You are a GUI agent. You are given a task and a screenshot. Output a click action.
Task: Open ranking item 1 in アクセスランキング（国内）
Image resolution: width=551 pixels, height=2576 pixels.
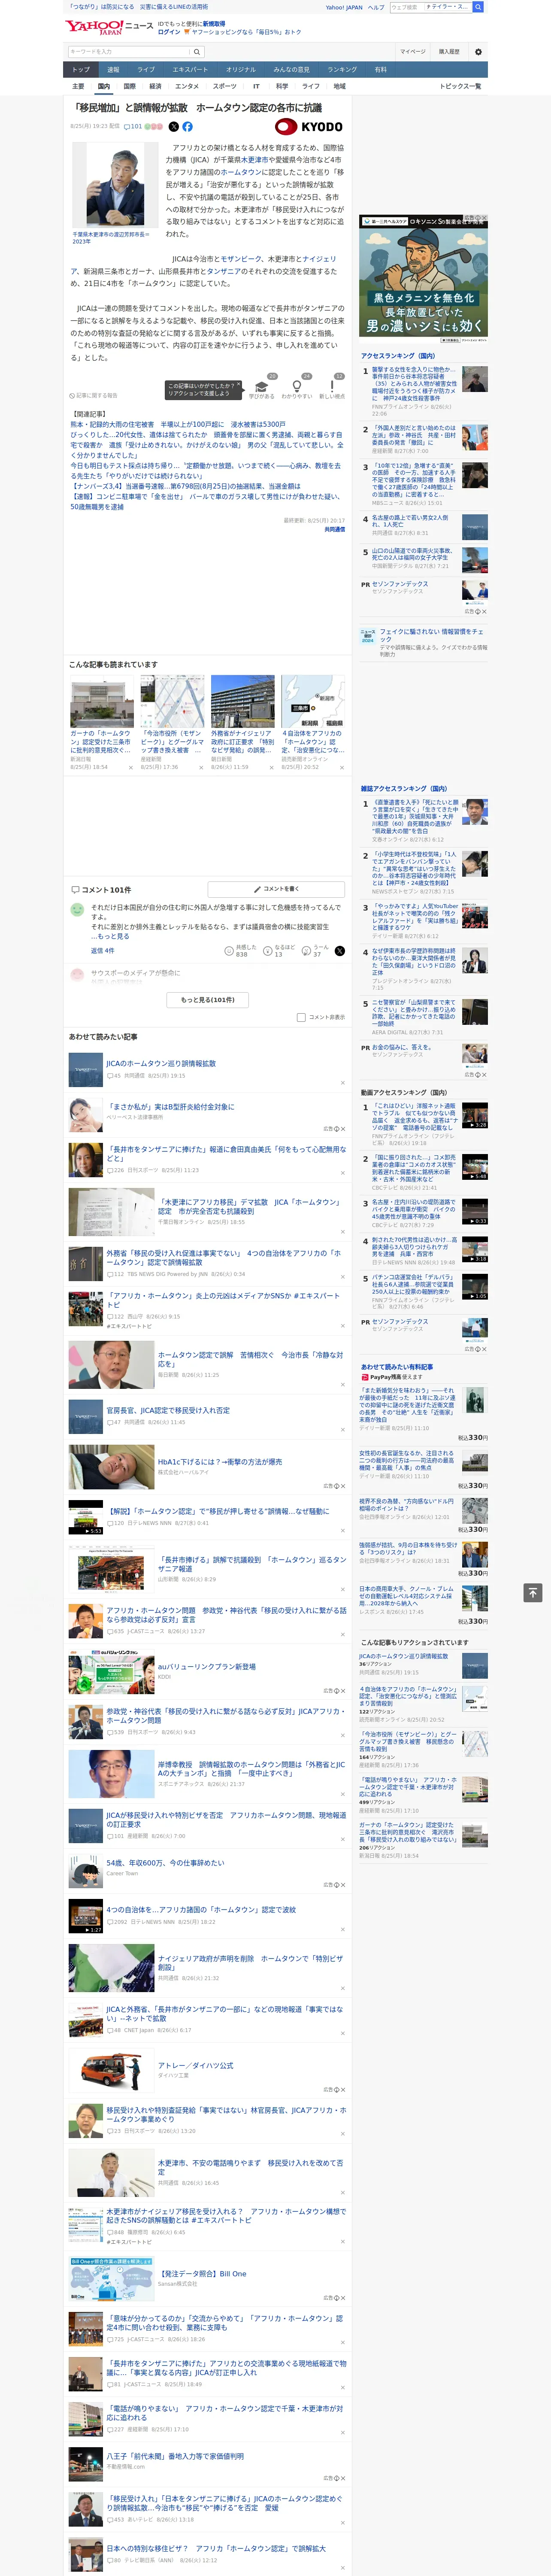point(414,384)
